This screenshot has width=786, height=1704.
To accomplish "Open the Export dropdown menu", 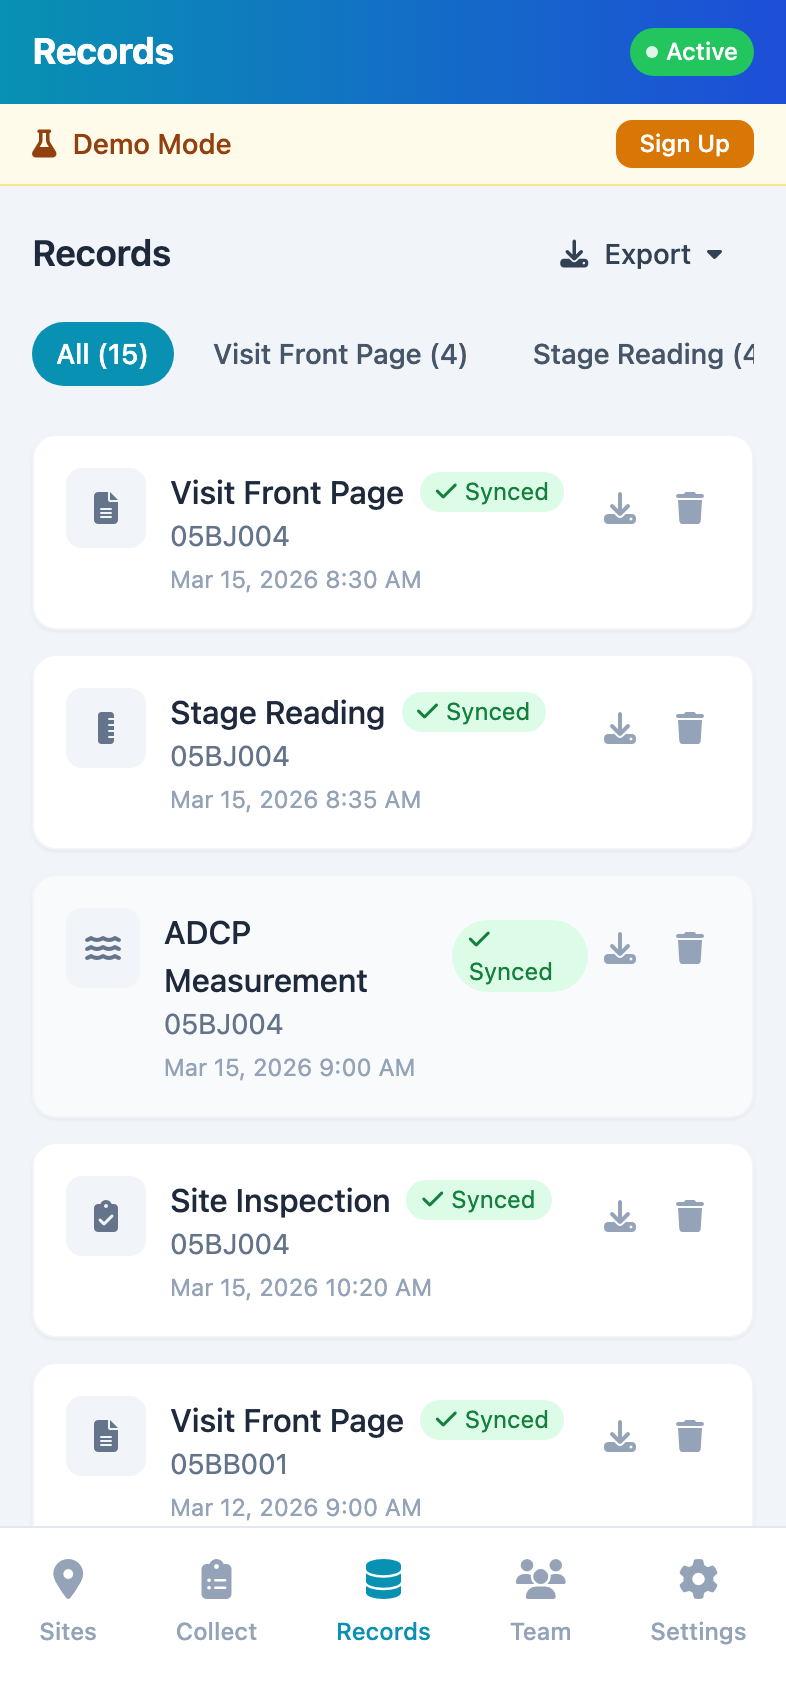I will pos(642,255).
